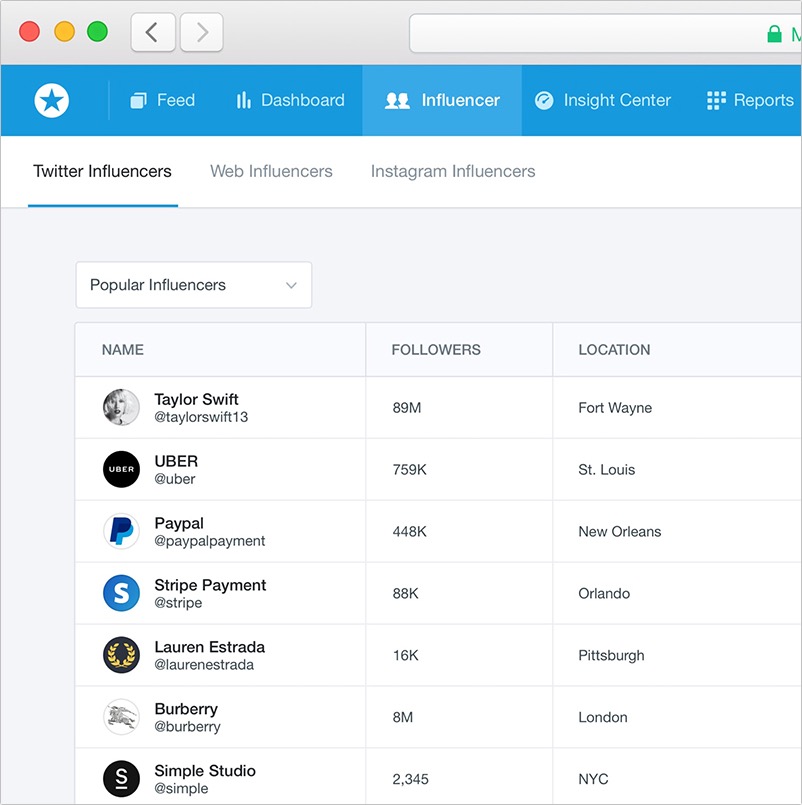Click the @uber handle
Screen dimensions: 802x805
pyautogui.click(x=175, y=479)
